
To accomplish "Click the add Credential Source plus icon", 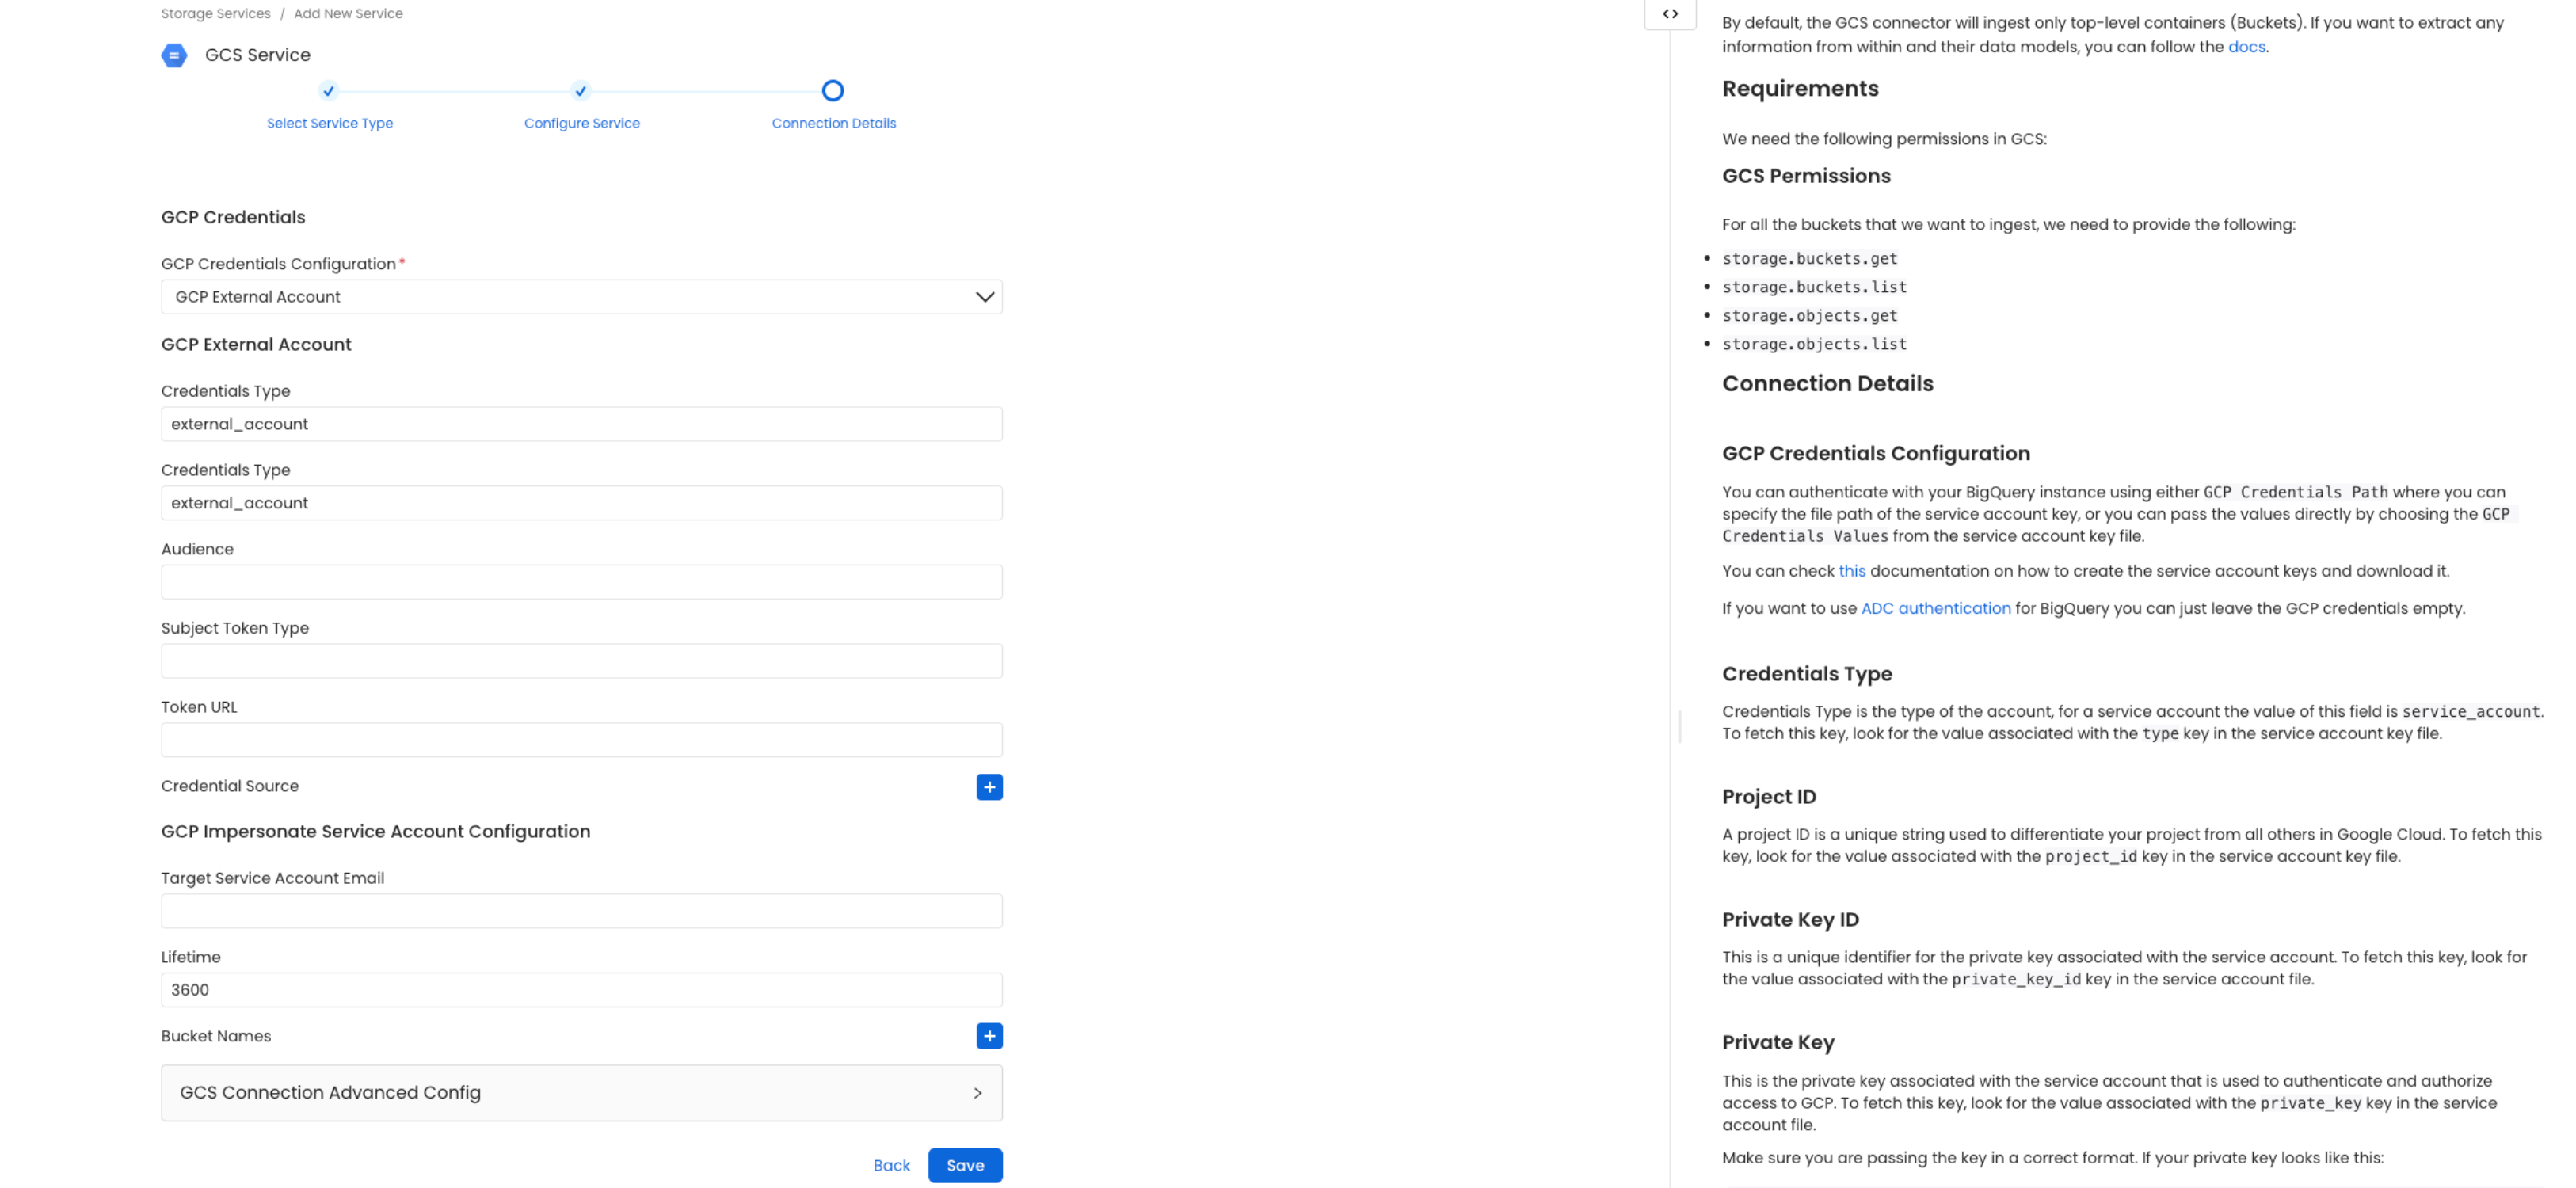I will pyautogui.click(x=987, y=787).
